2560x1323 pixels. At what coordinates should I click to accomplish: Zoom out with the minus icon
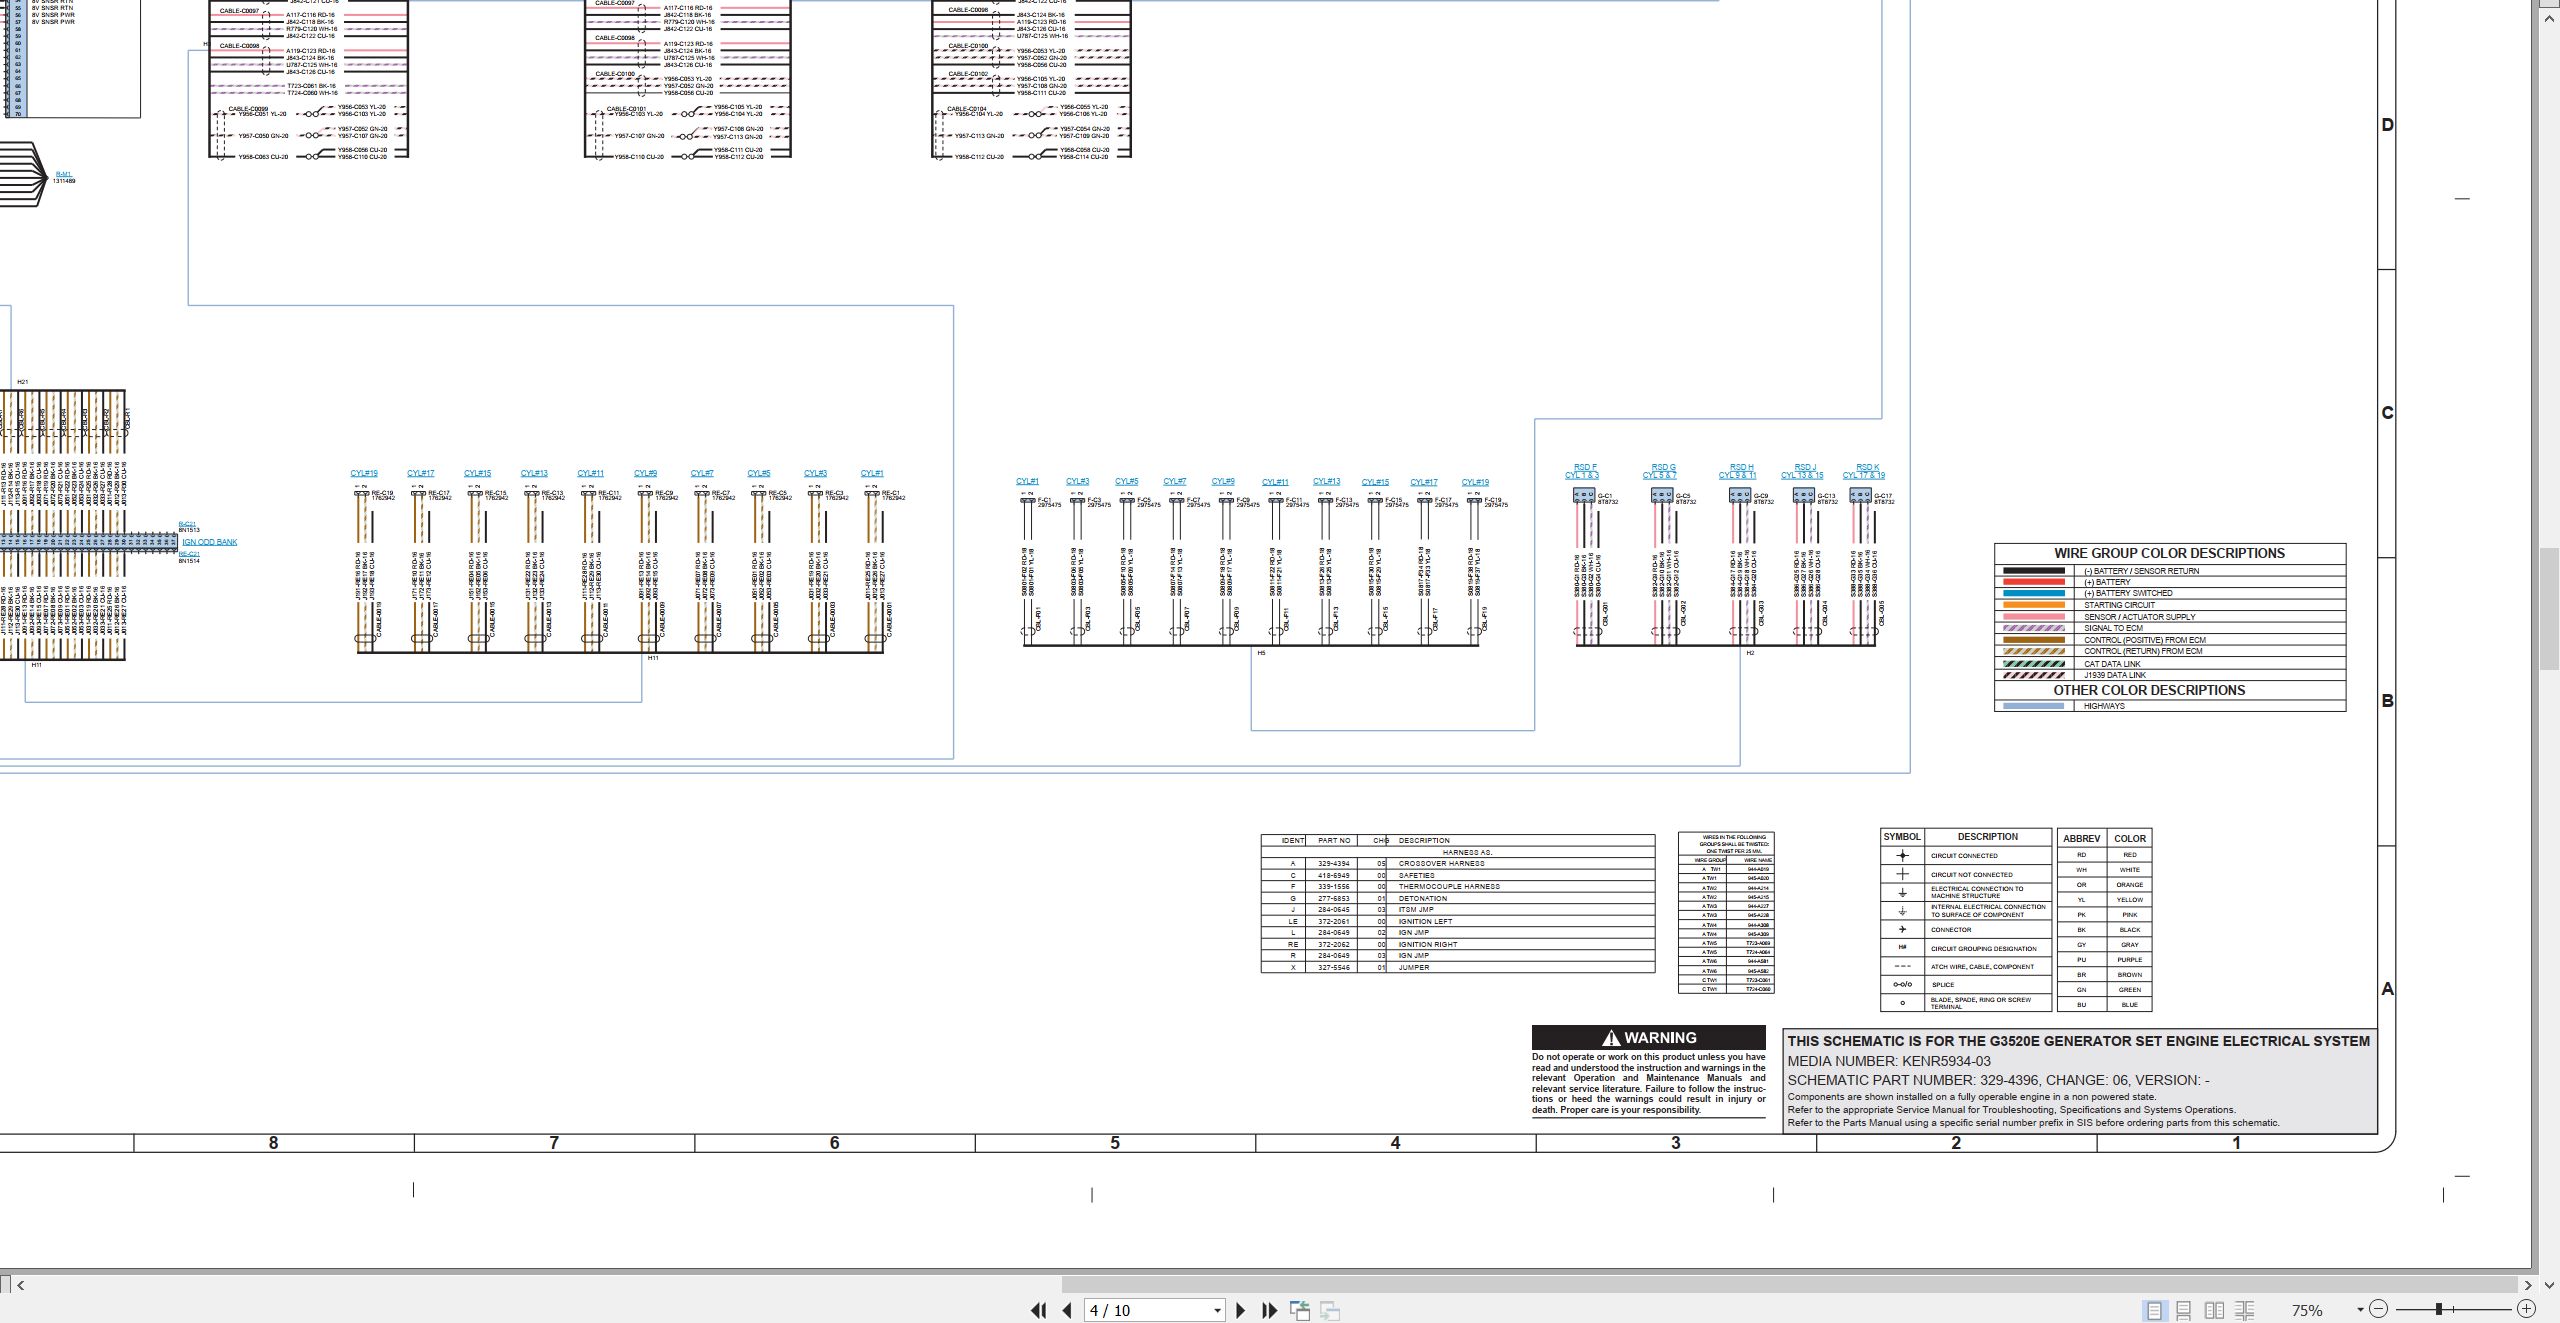point(2379,1309)
